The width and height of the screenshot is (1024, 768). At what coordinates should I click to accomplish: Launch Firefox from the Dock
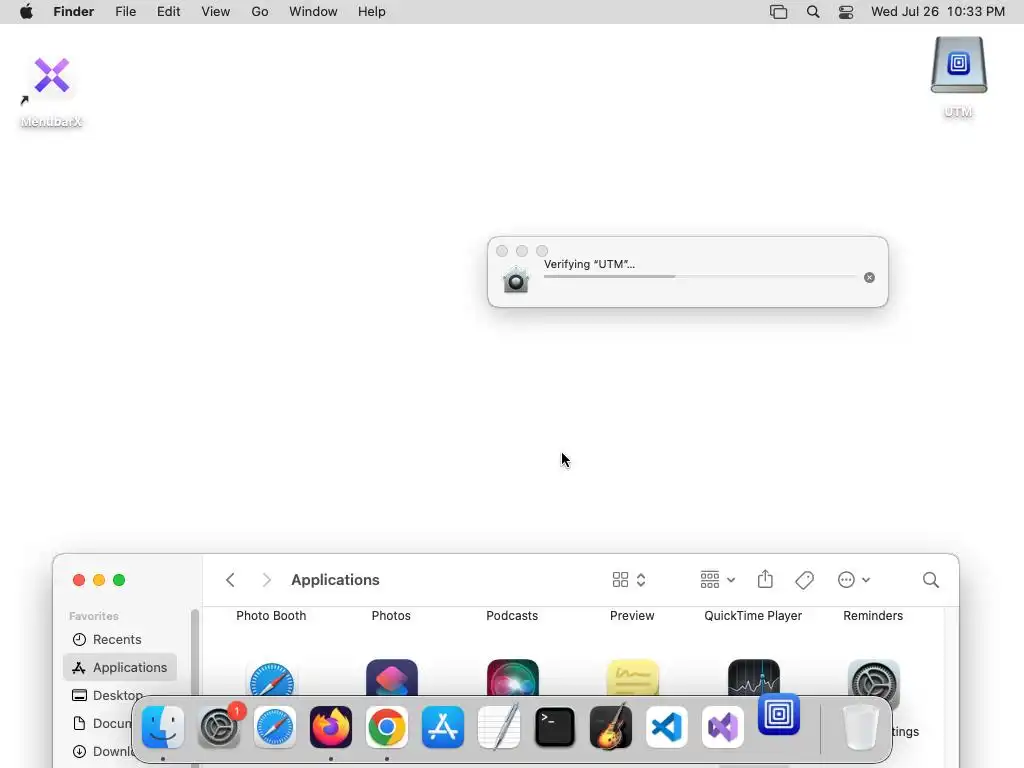(x=330, y=727)
